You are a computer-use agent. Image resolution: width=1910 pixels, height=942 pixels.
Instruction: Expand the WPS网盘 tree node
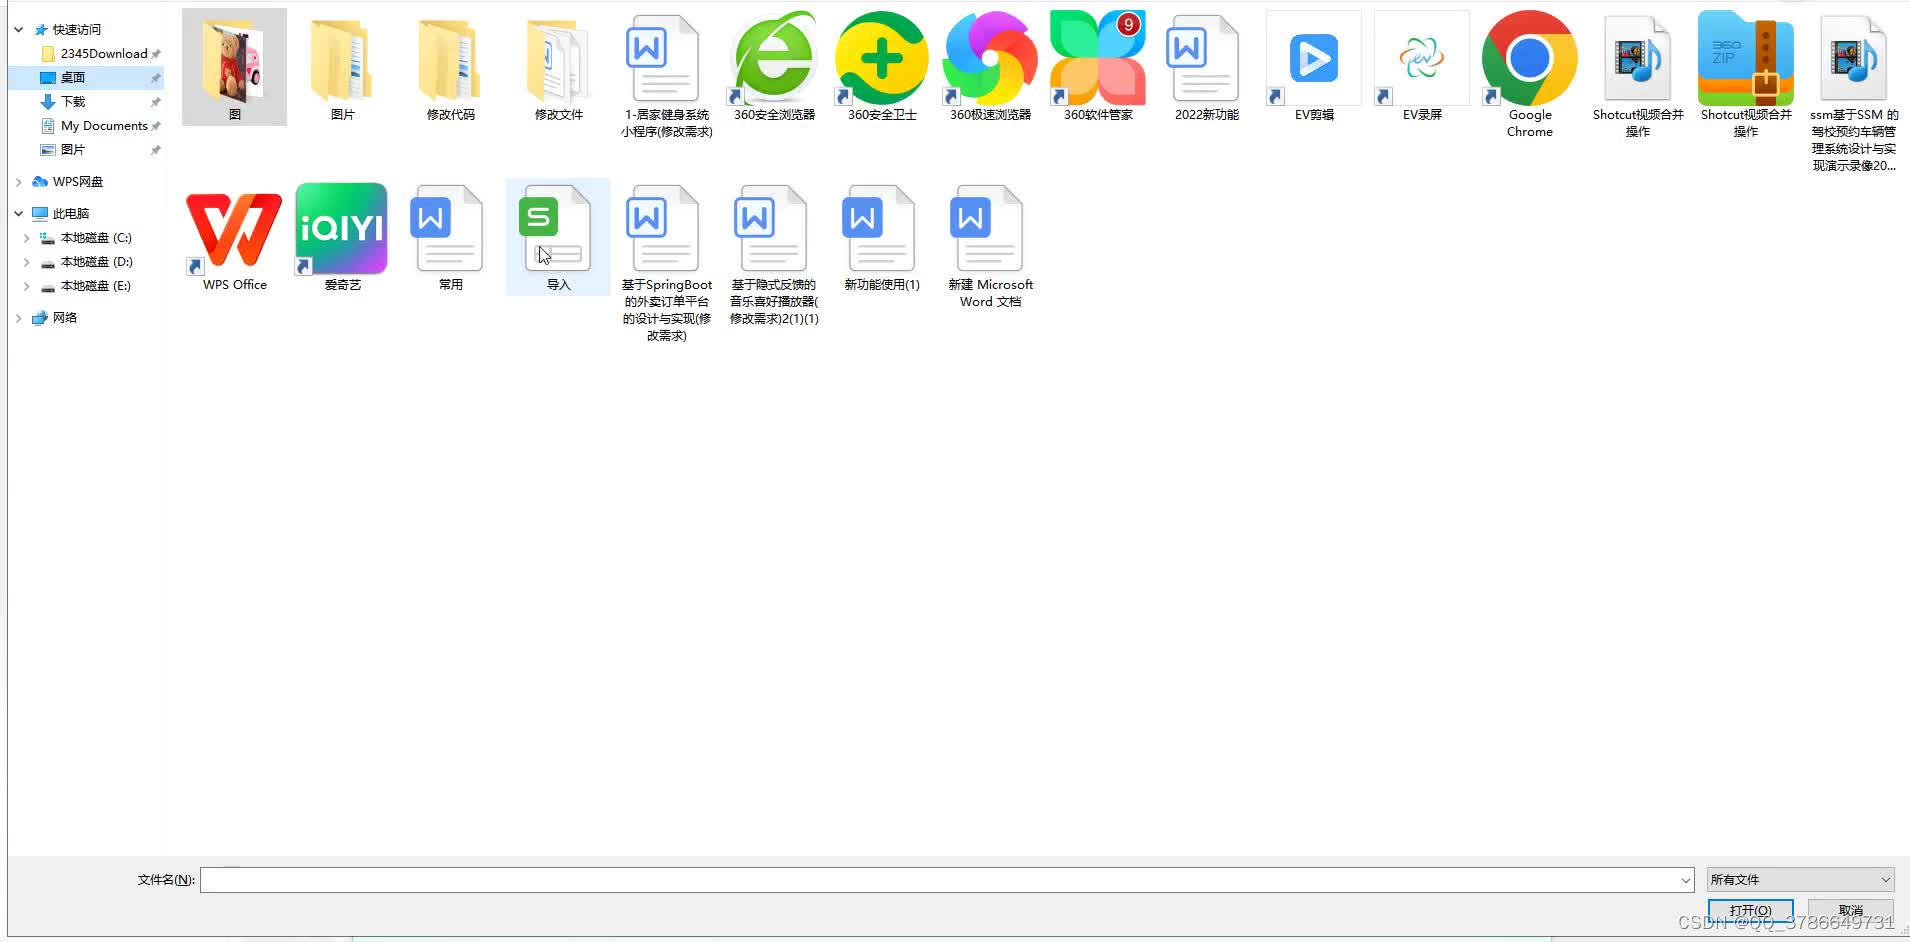click(19, 182)
